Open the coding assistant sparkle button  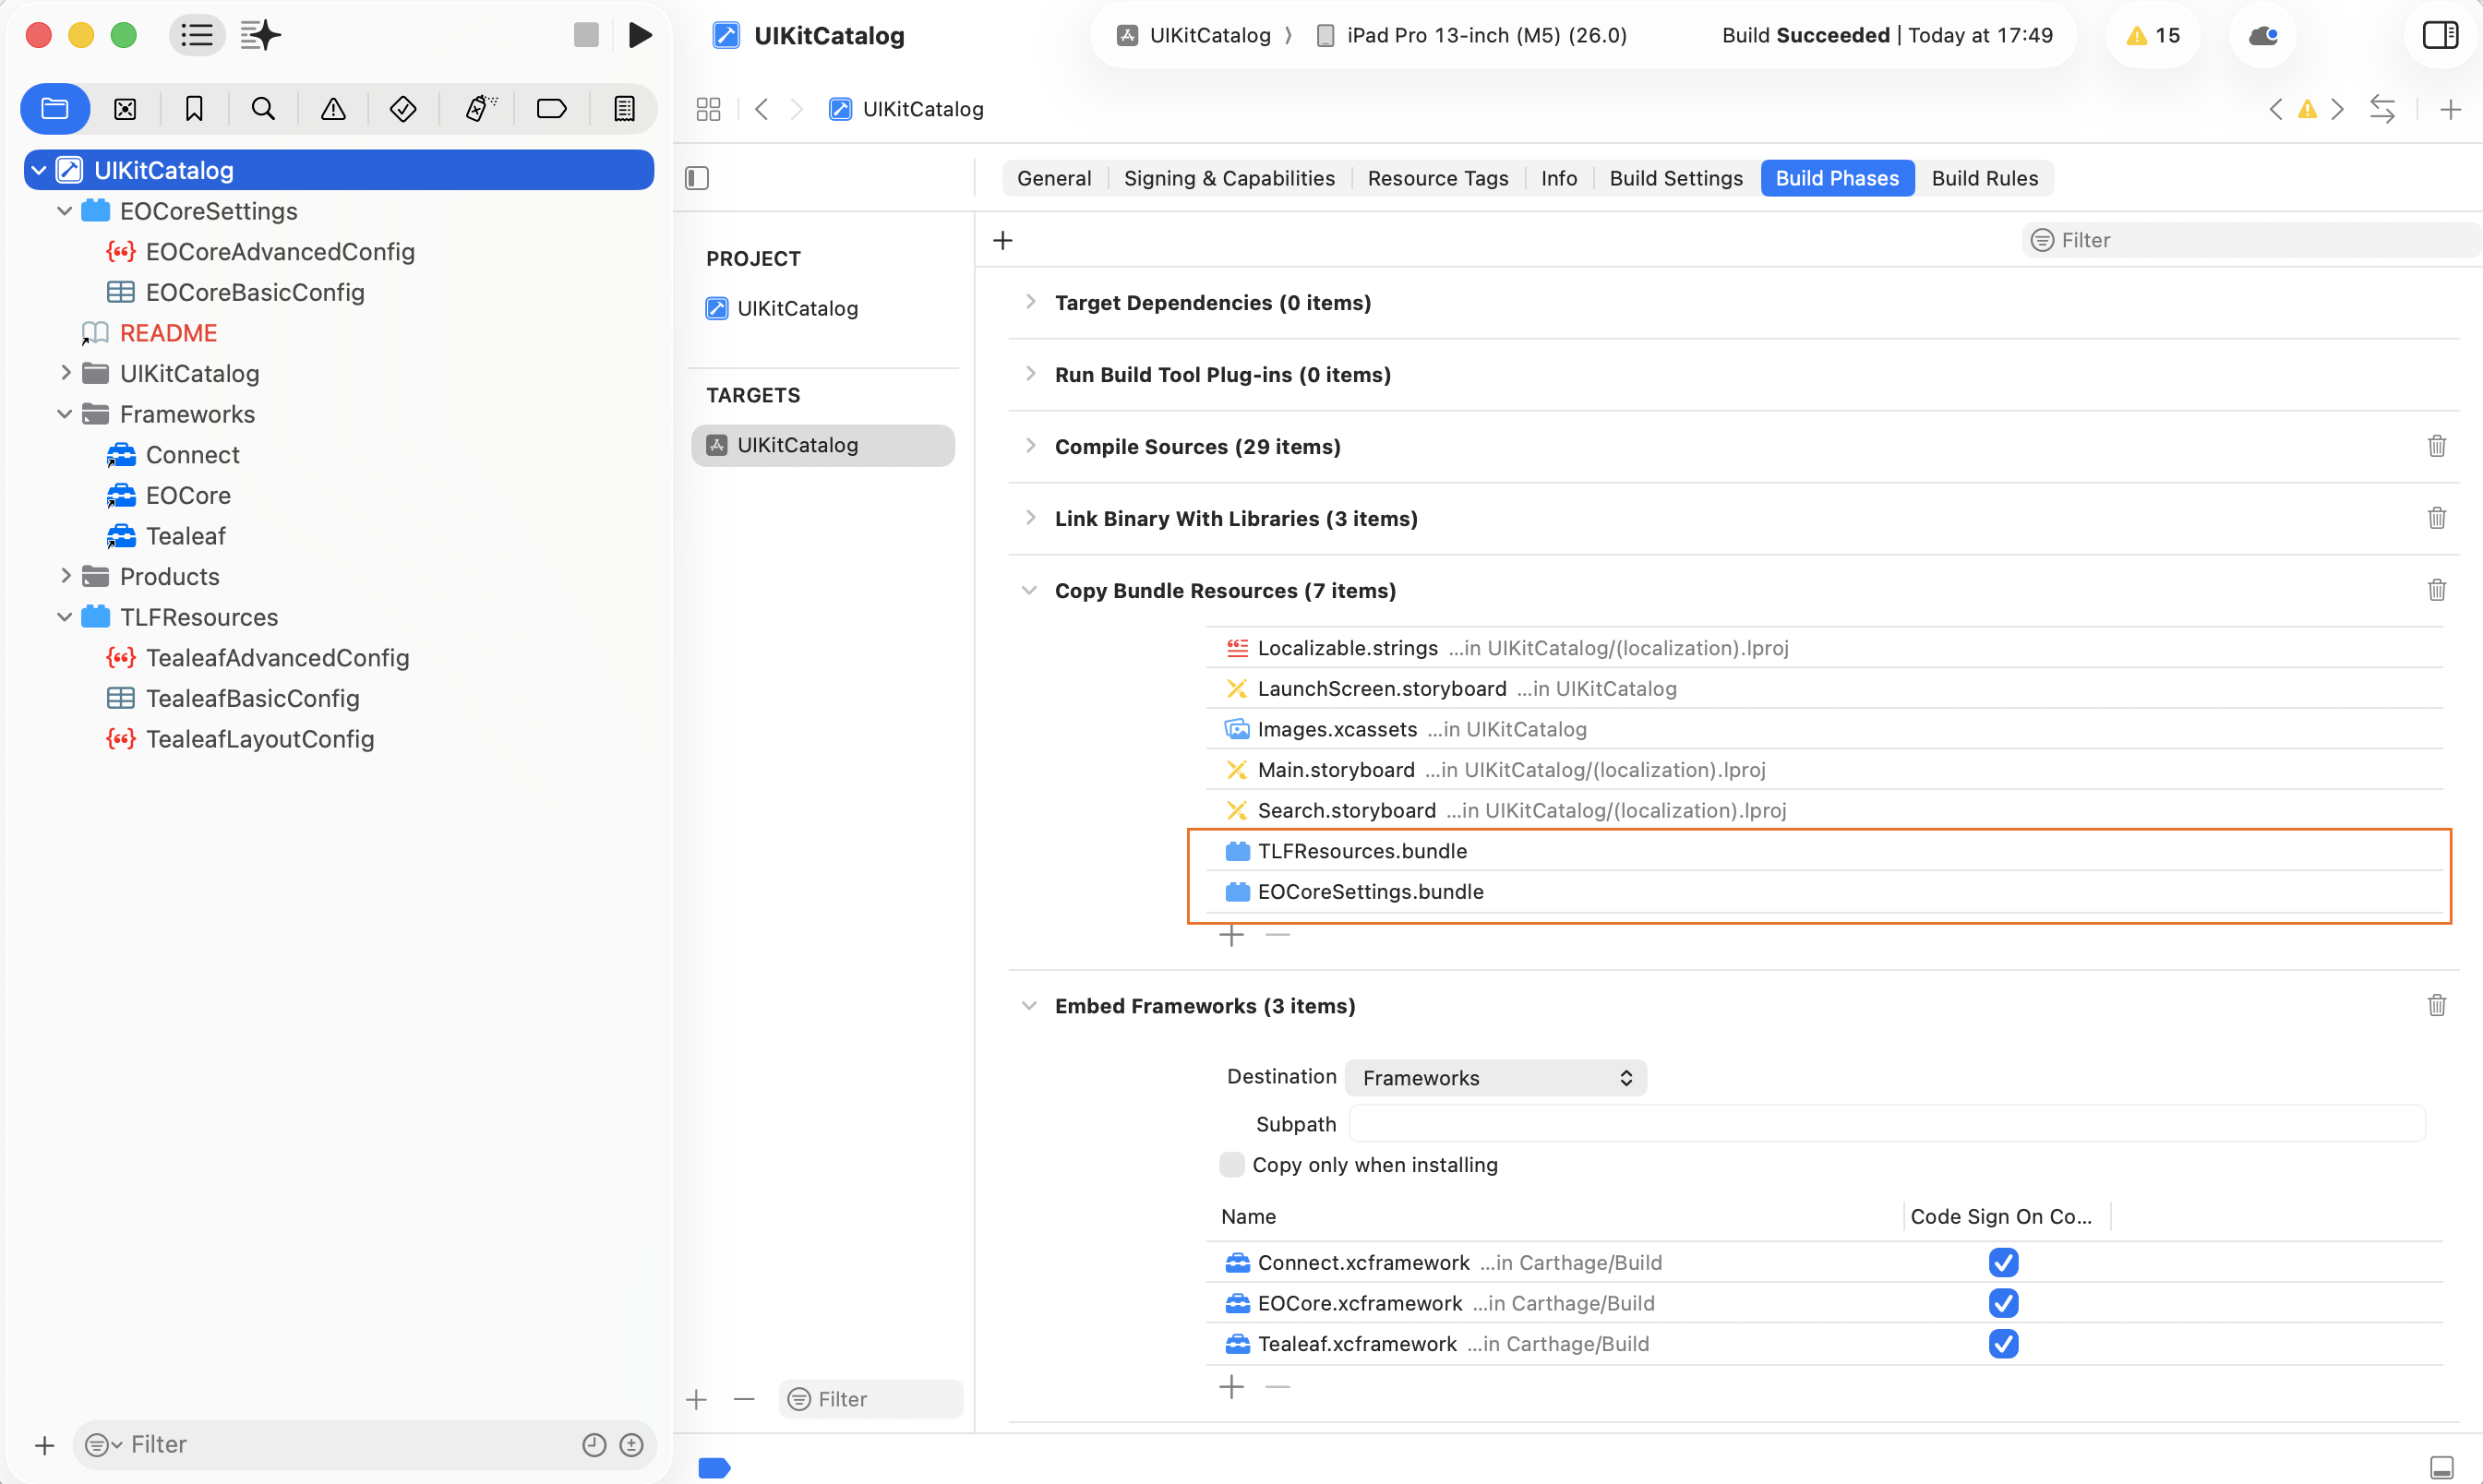[x=261, y=36]
